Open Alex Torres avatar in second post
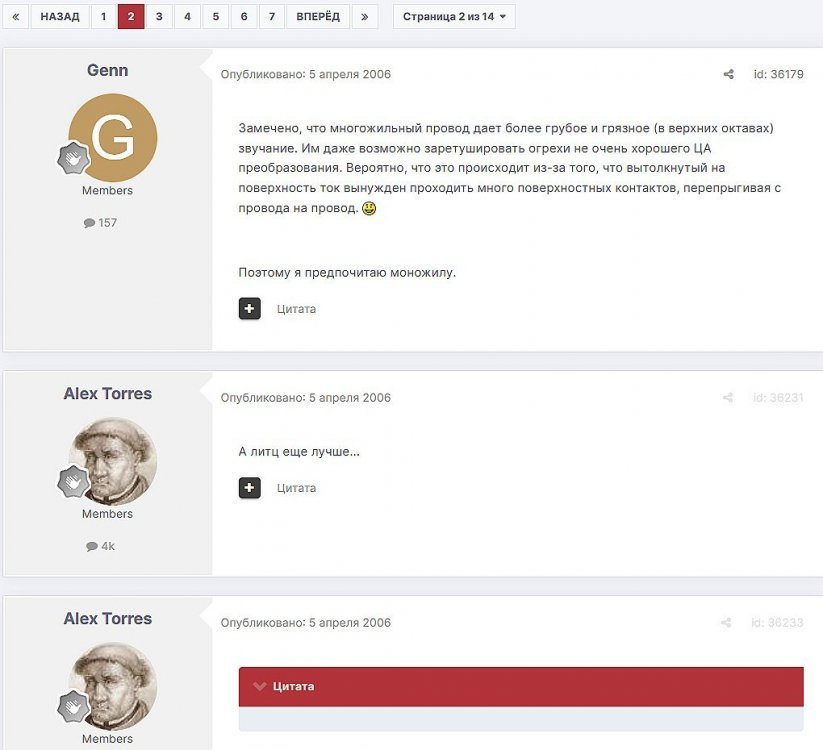823x750 pixels. click(113, 460)
